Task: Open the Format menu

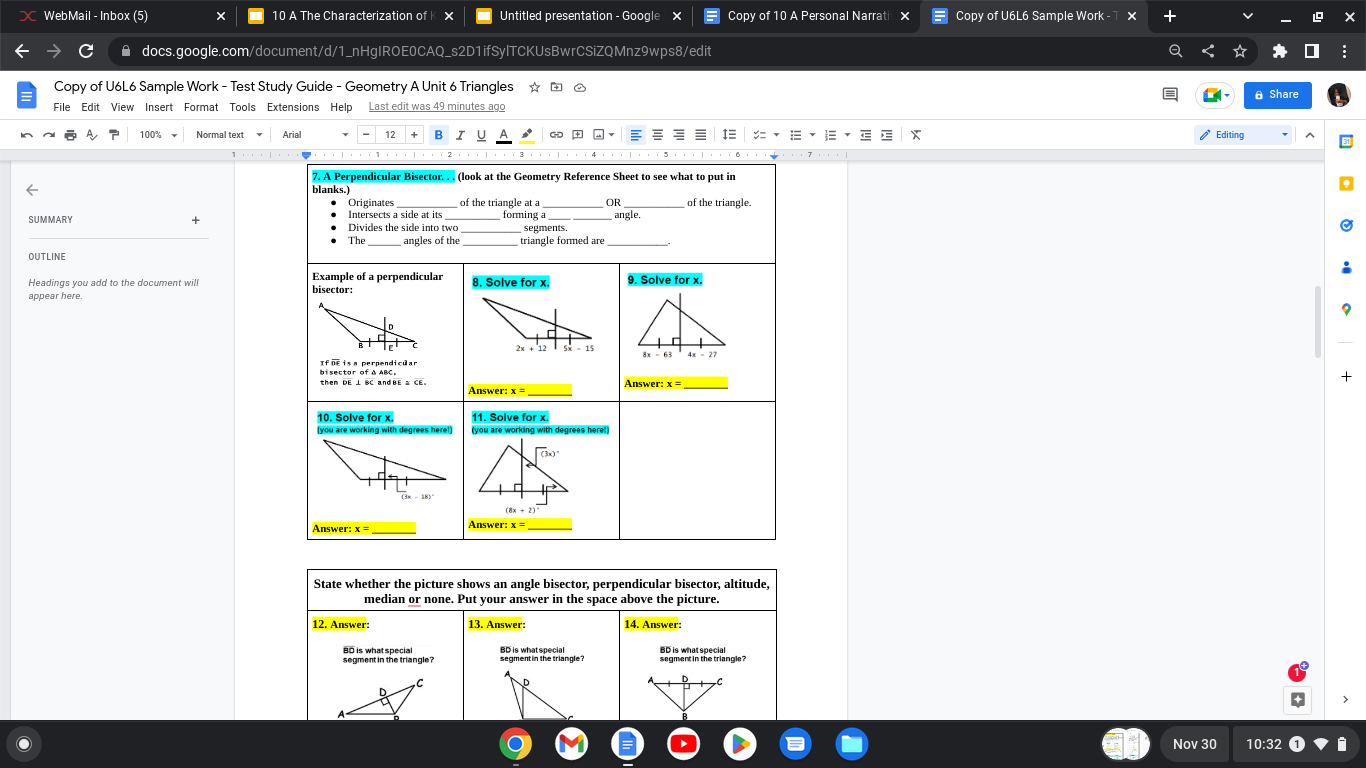Action: point(201,107)
